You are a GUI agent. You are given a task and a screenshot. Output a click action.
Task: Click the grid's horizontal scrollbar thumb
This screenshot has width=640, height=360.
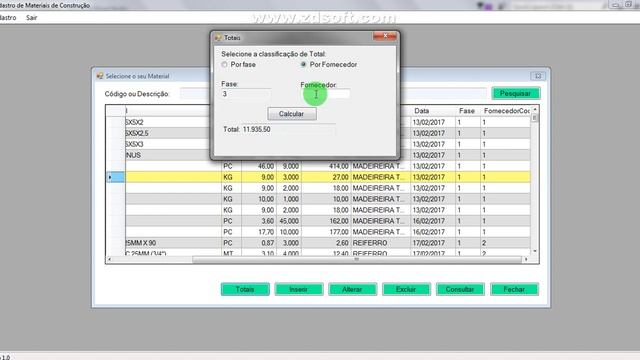pos(357,259)
